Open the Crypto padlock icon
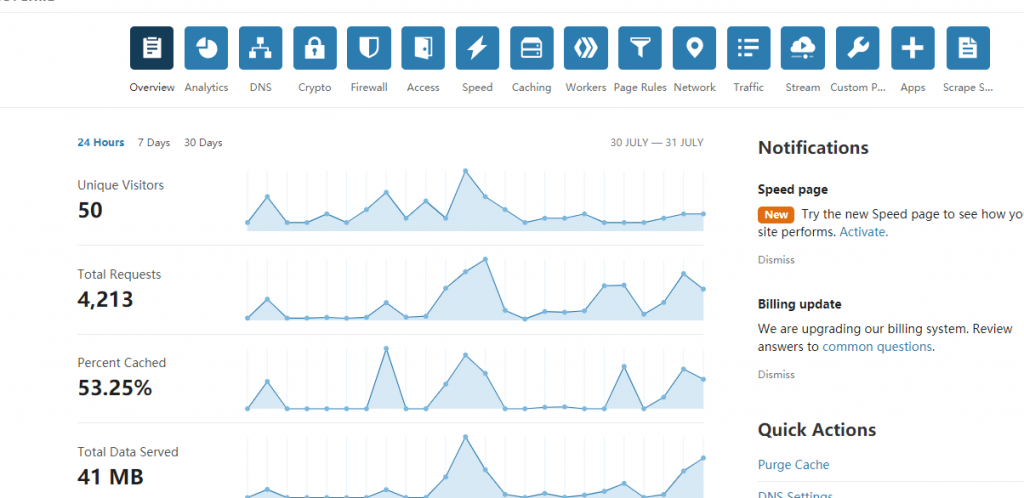1024x498 pixels. click(x=315, y=48)
